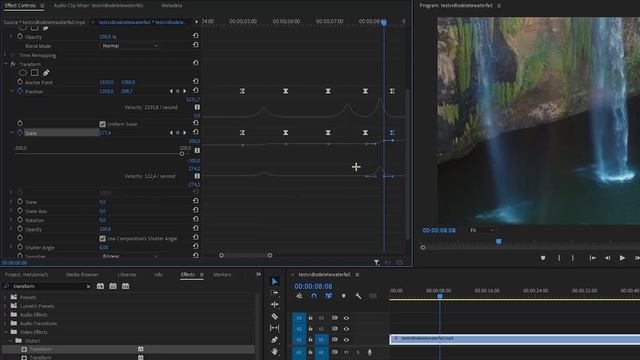Collapse the Scale property graph
This screenshot has height=360, width=640.
[x=11, y=133]
